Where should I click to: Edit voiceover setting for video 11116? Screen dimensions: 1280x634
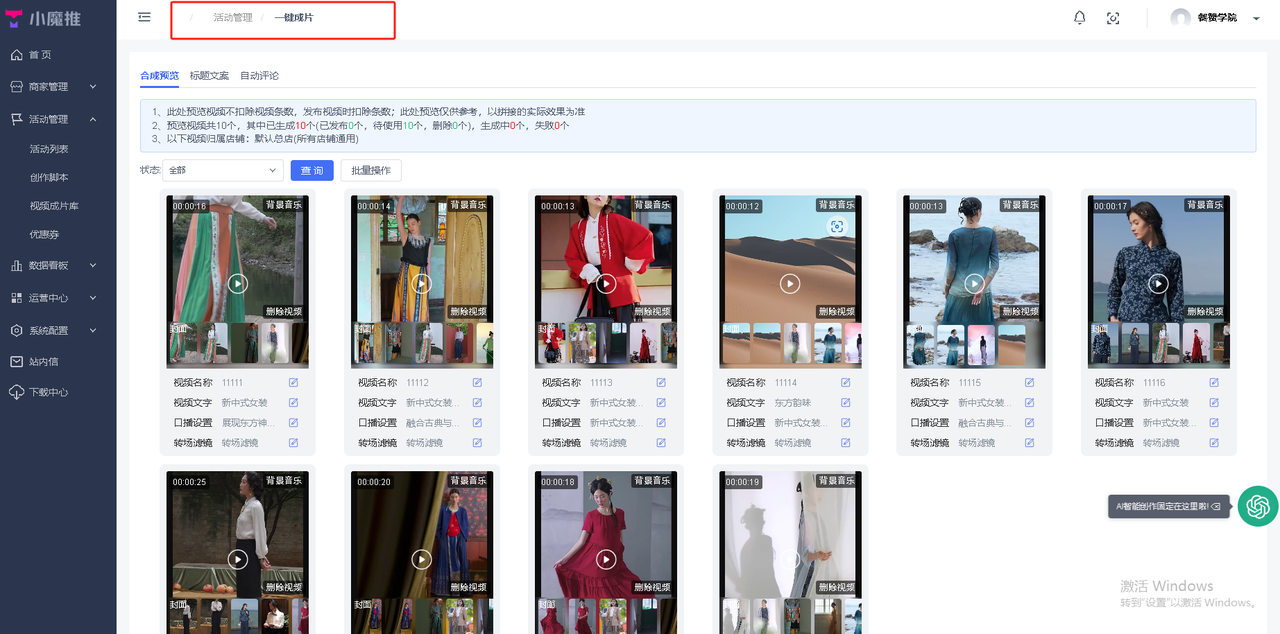point(1214,423)
